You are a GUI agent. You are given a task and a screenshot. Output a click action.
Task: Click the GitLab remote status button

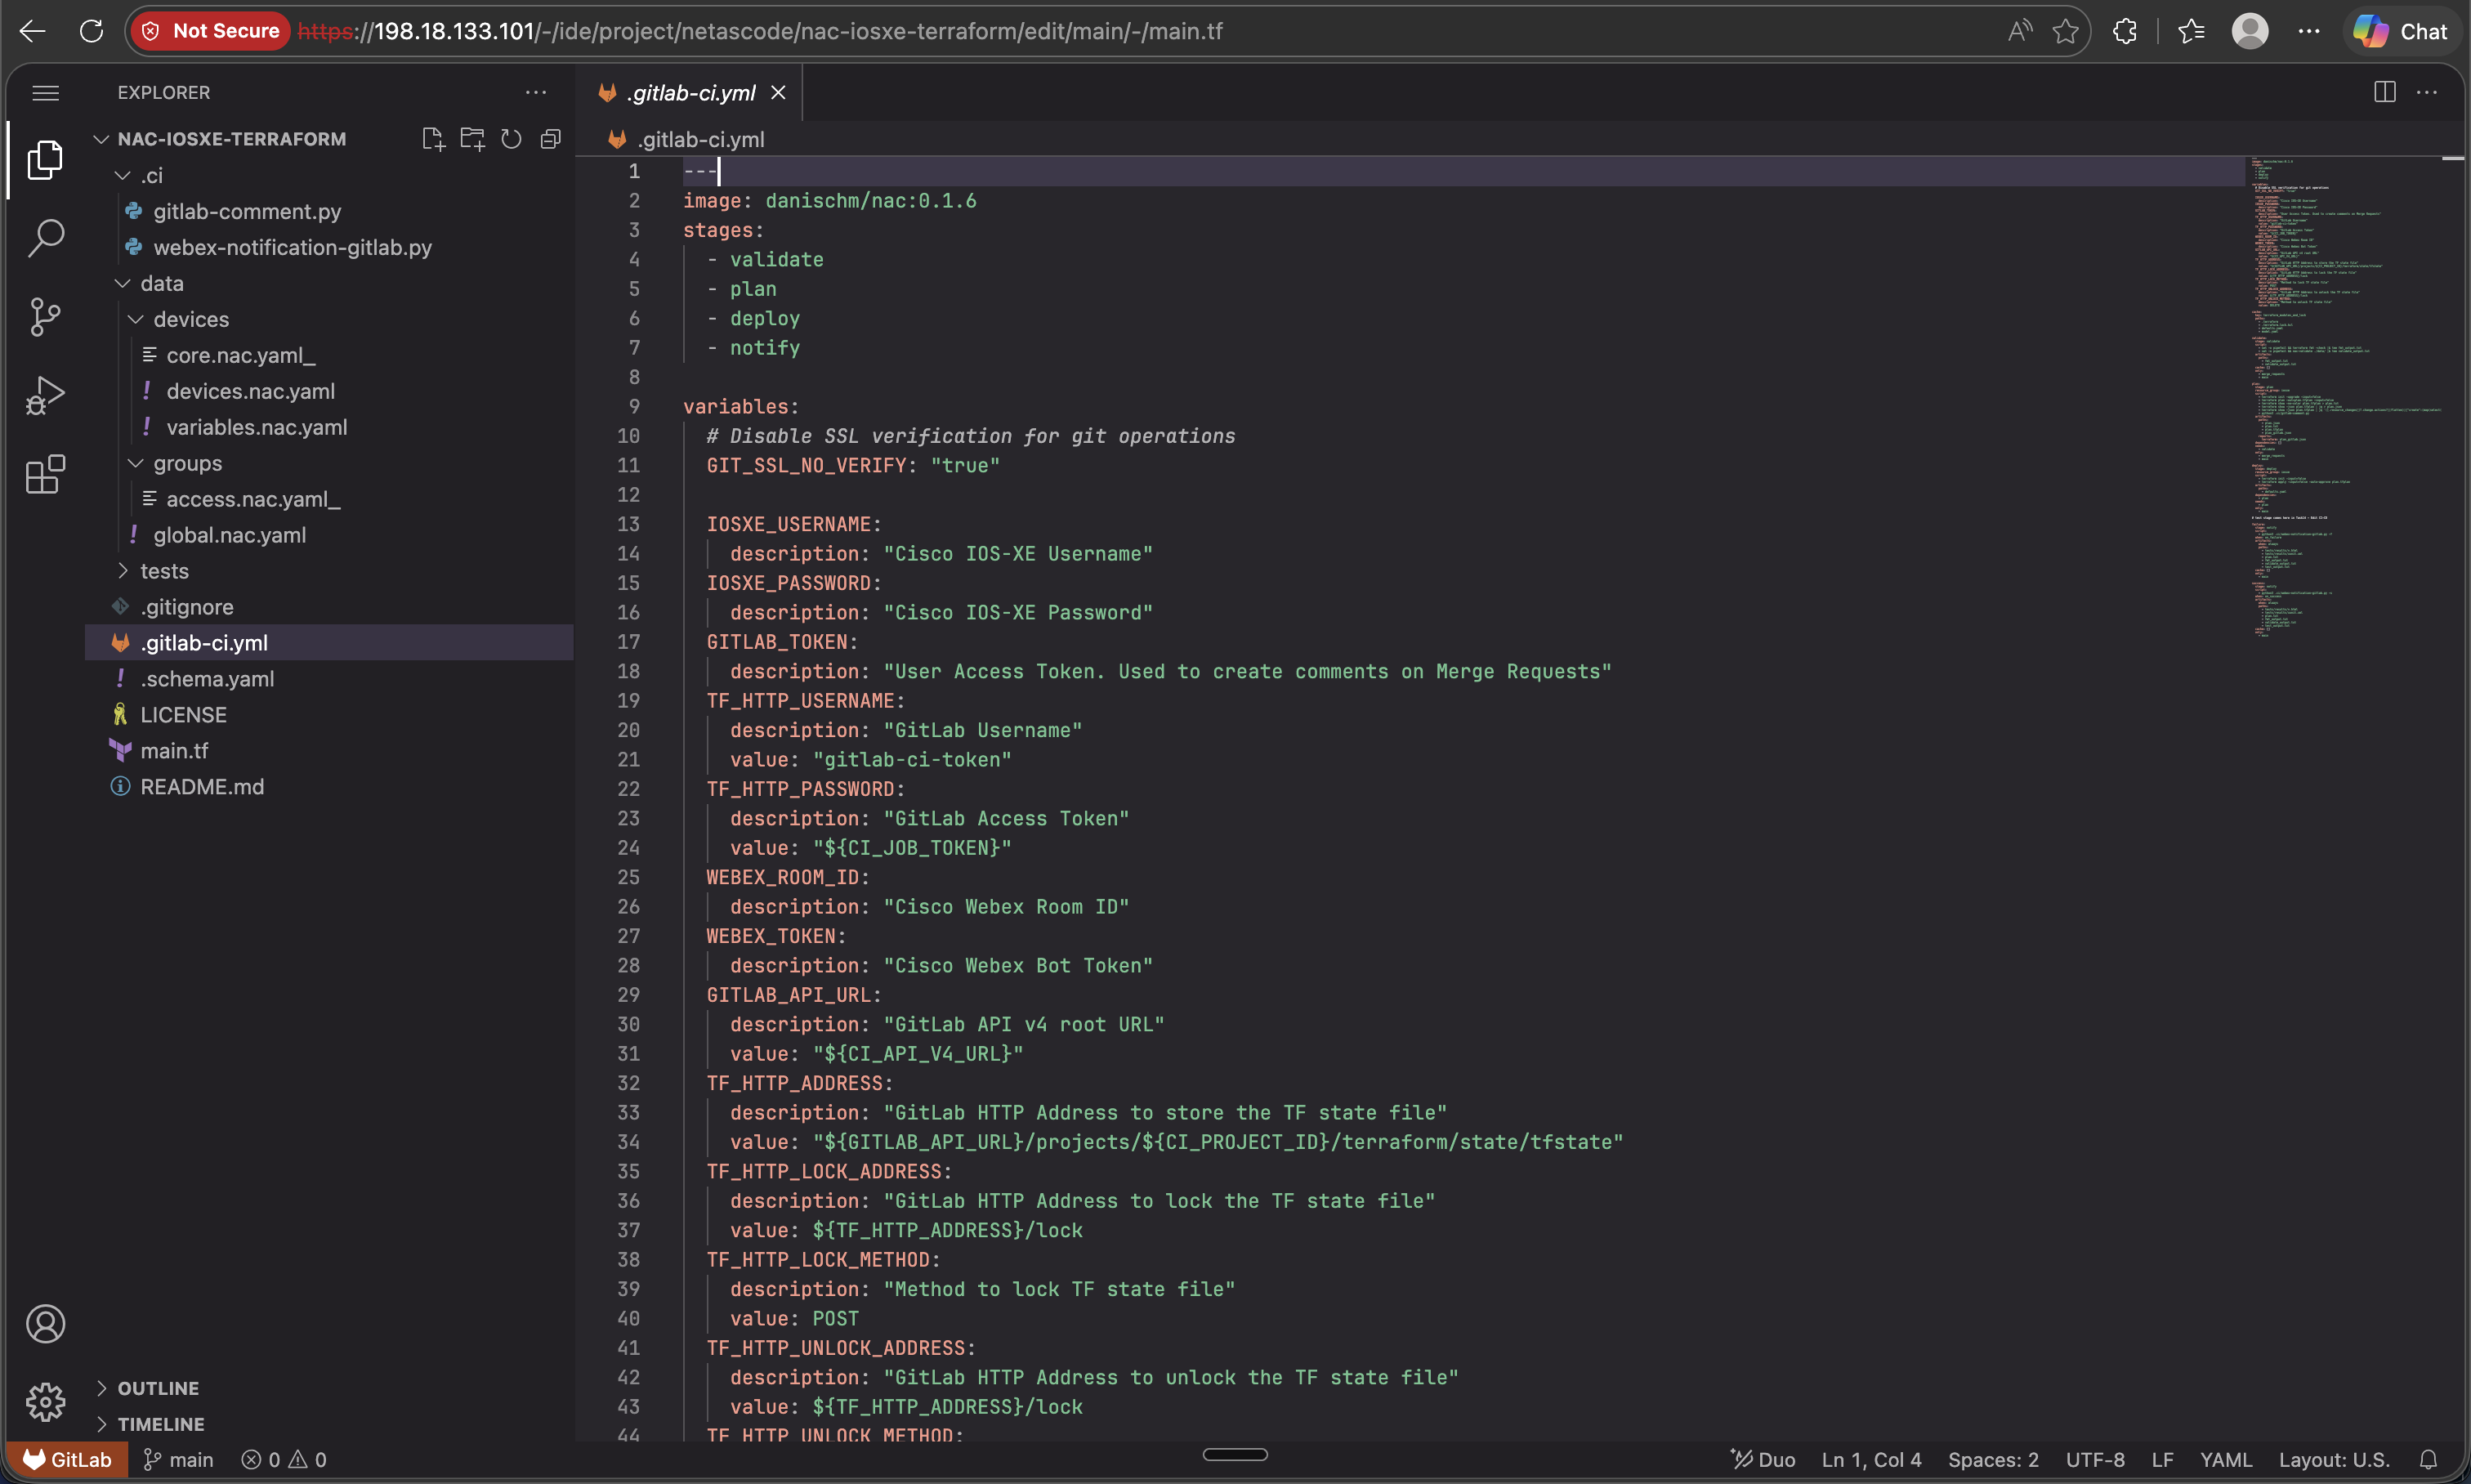66,1459
